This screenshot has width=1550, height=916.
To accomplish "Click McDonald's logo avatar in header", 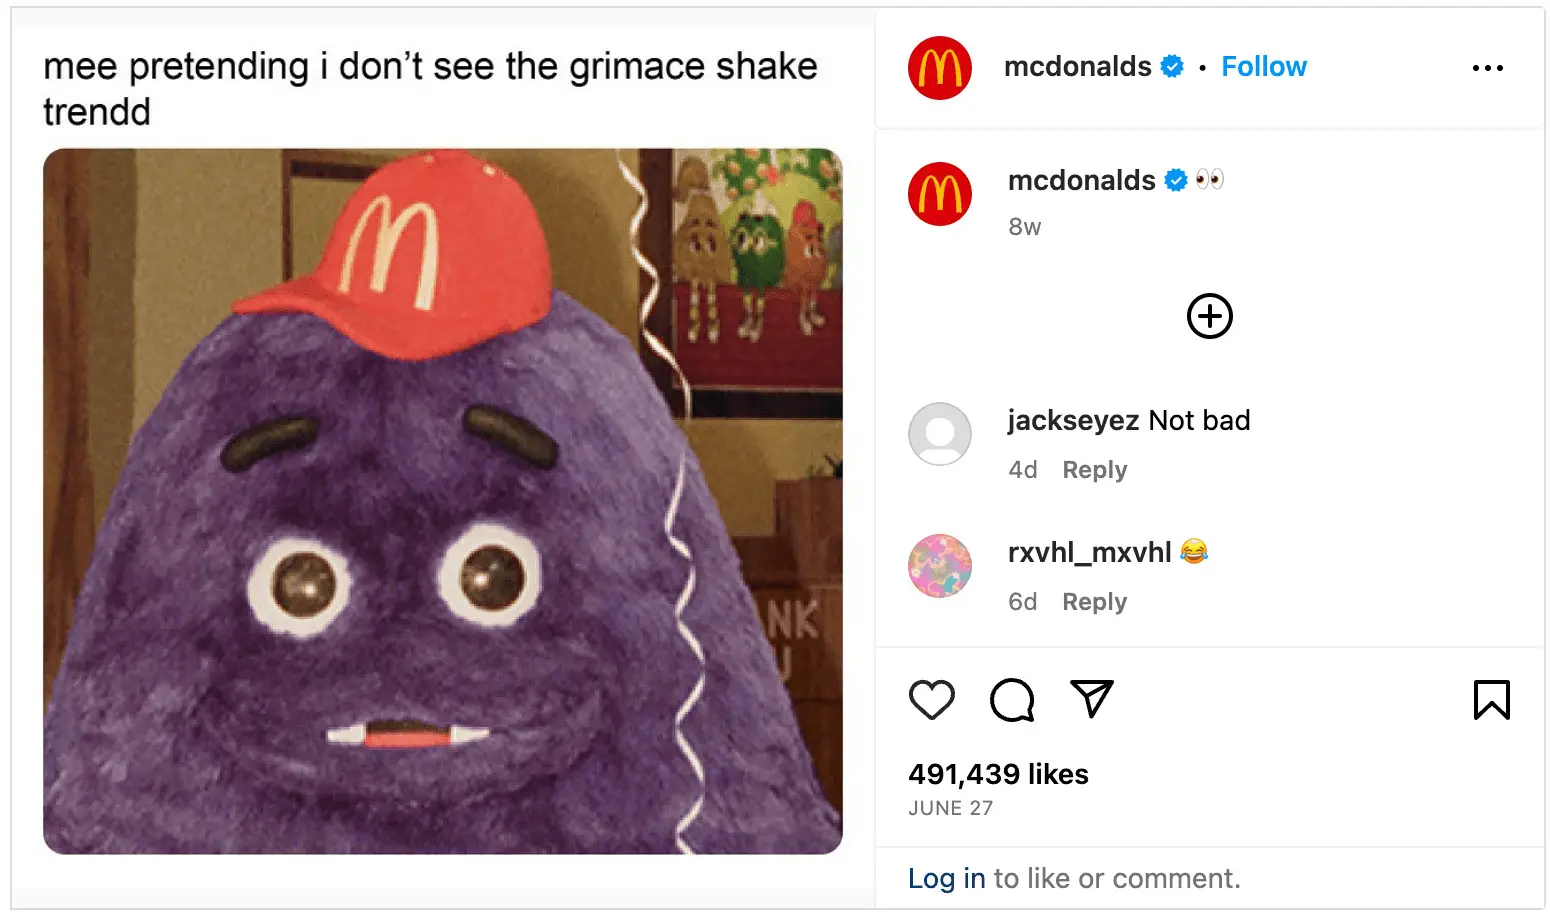I will pos(939,68).
